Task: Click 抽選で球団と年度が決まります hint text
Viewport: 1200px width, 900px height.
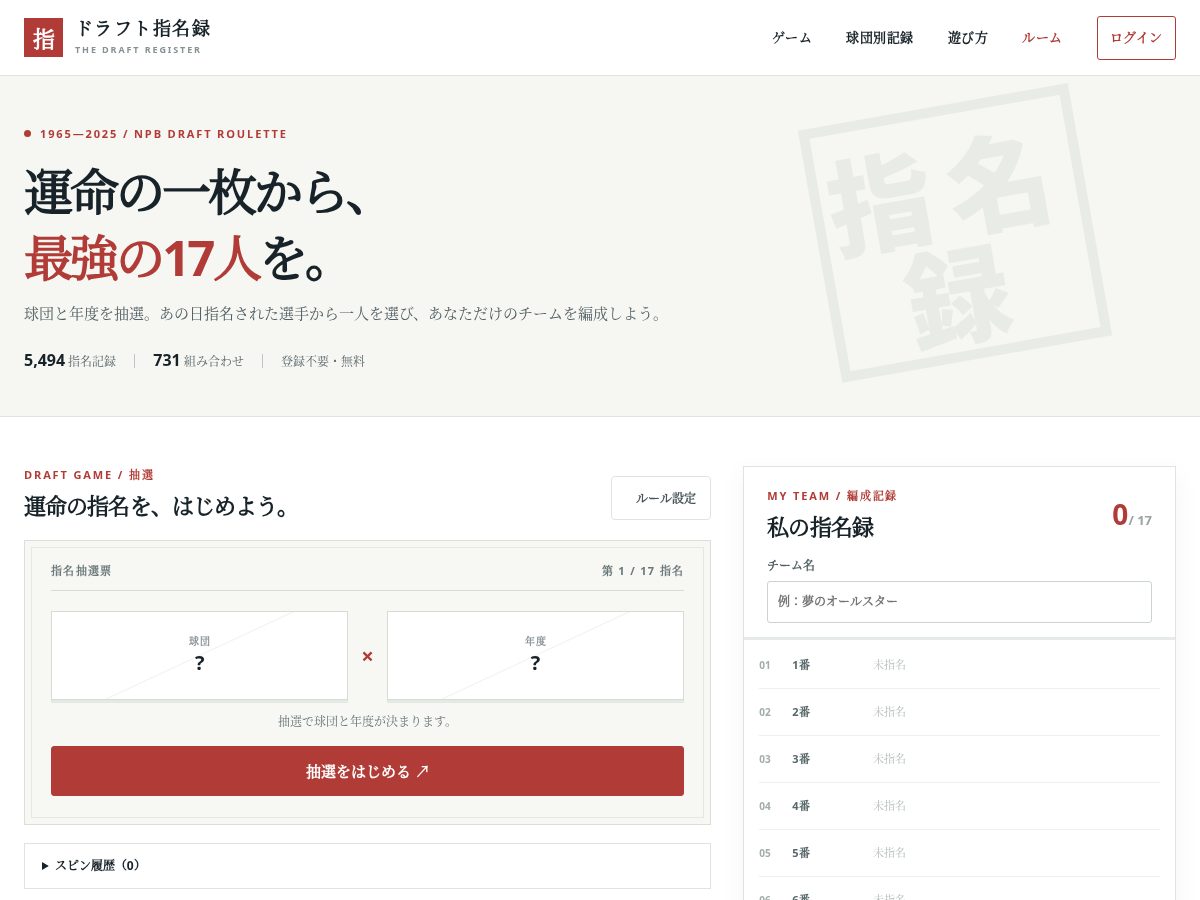Action: click(367, 721)
